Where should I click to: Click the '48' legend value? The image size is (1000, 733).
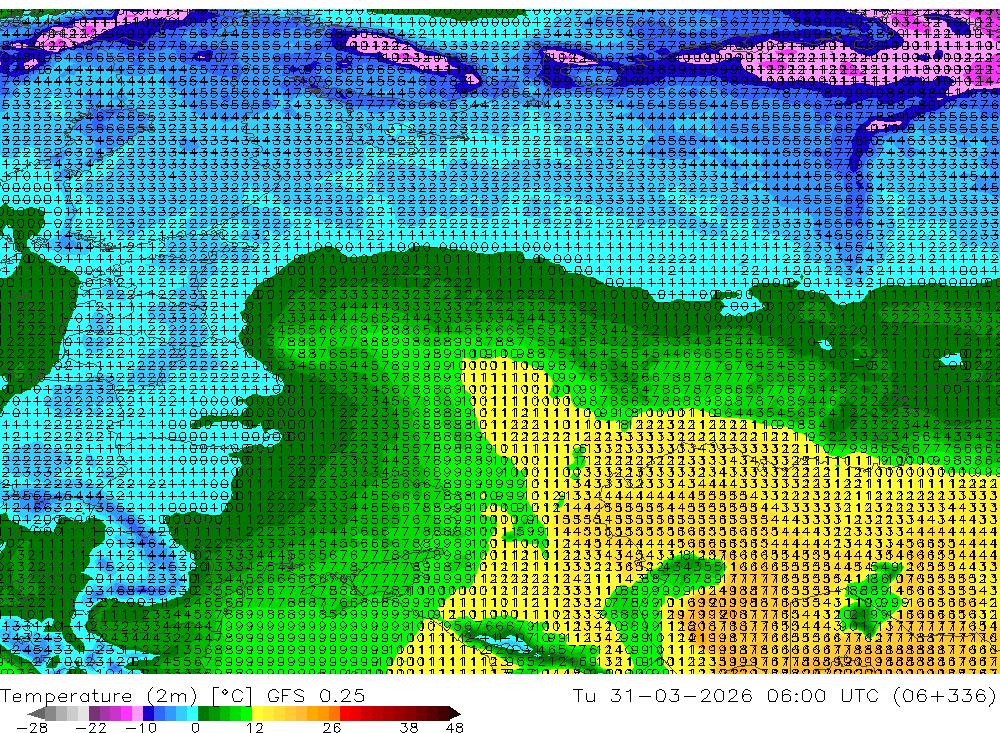pos(454,727)
